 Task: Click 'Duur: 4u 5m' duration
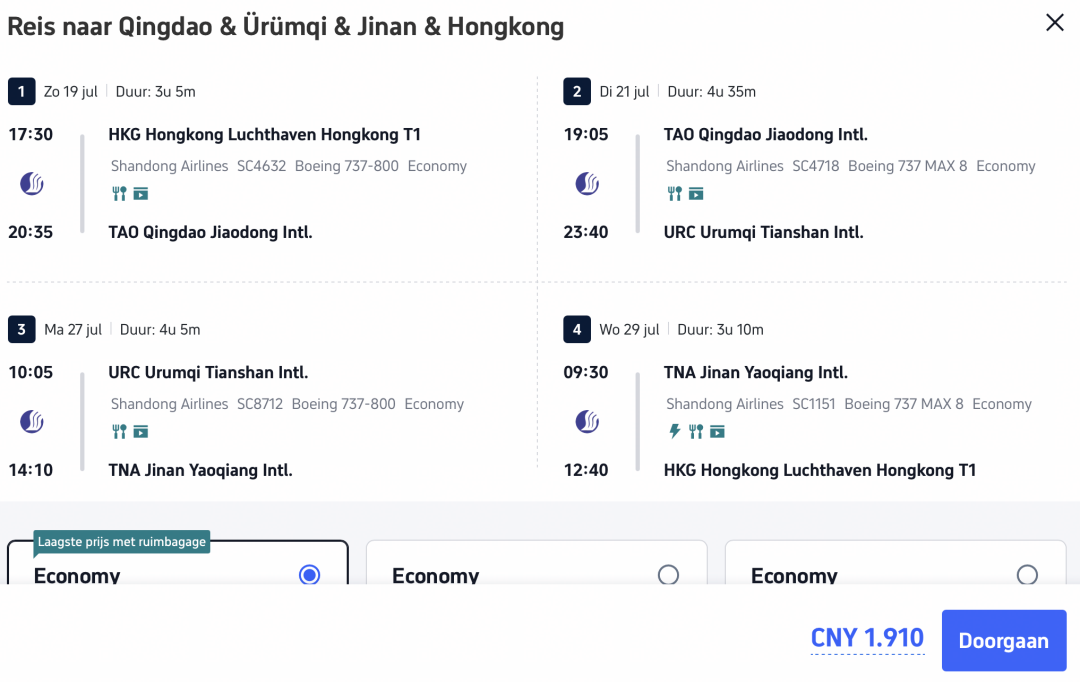coord(160,329)
